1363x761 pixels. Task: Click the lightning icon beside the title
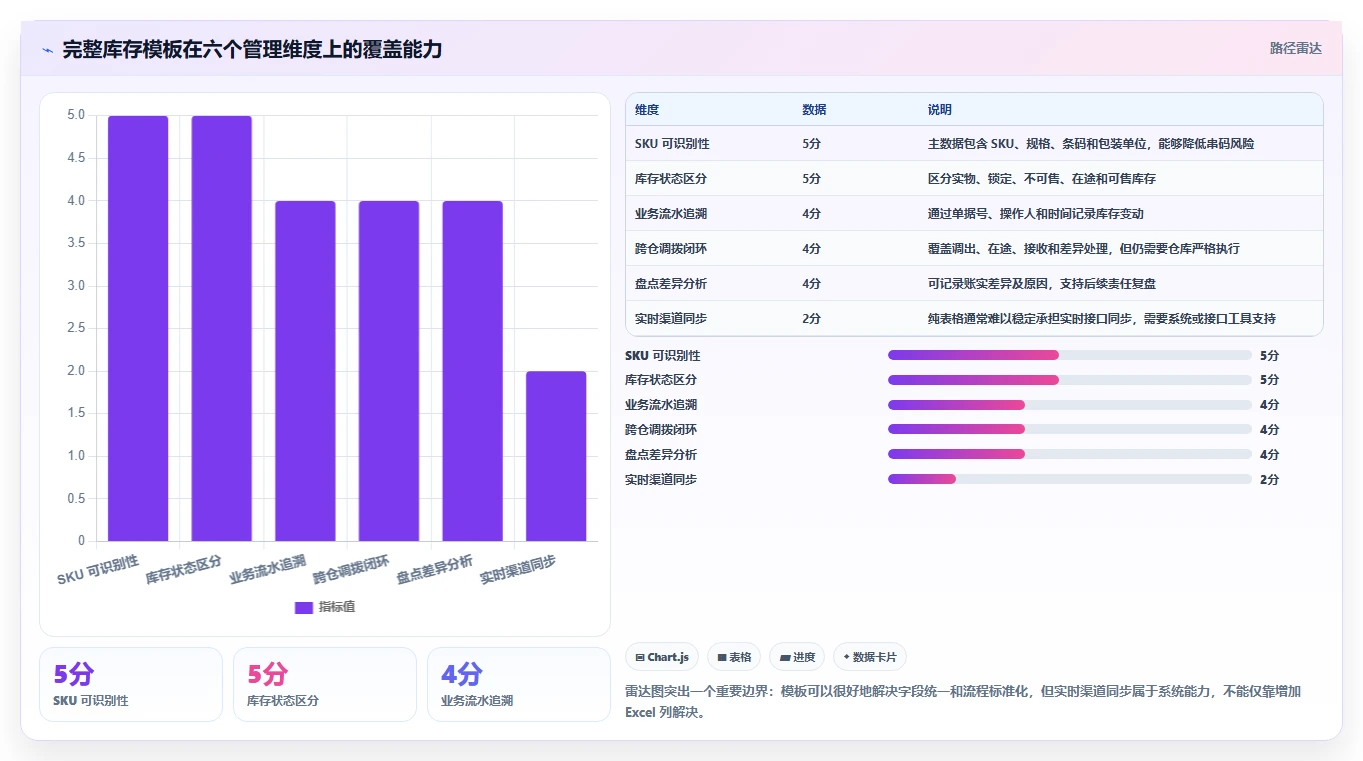pyautogui.click(x=47, y=50)
